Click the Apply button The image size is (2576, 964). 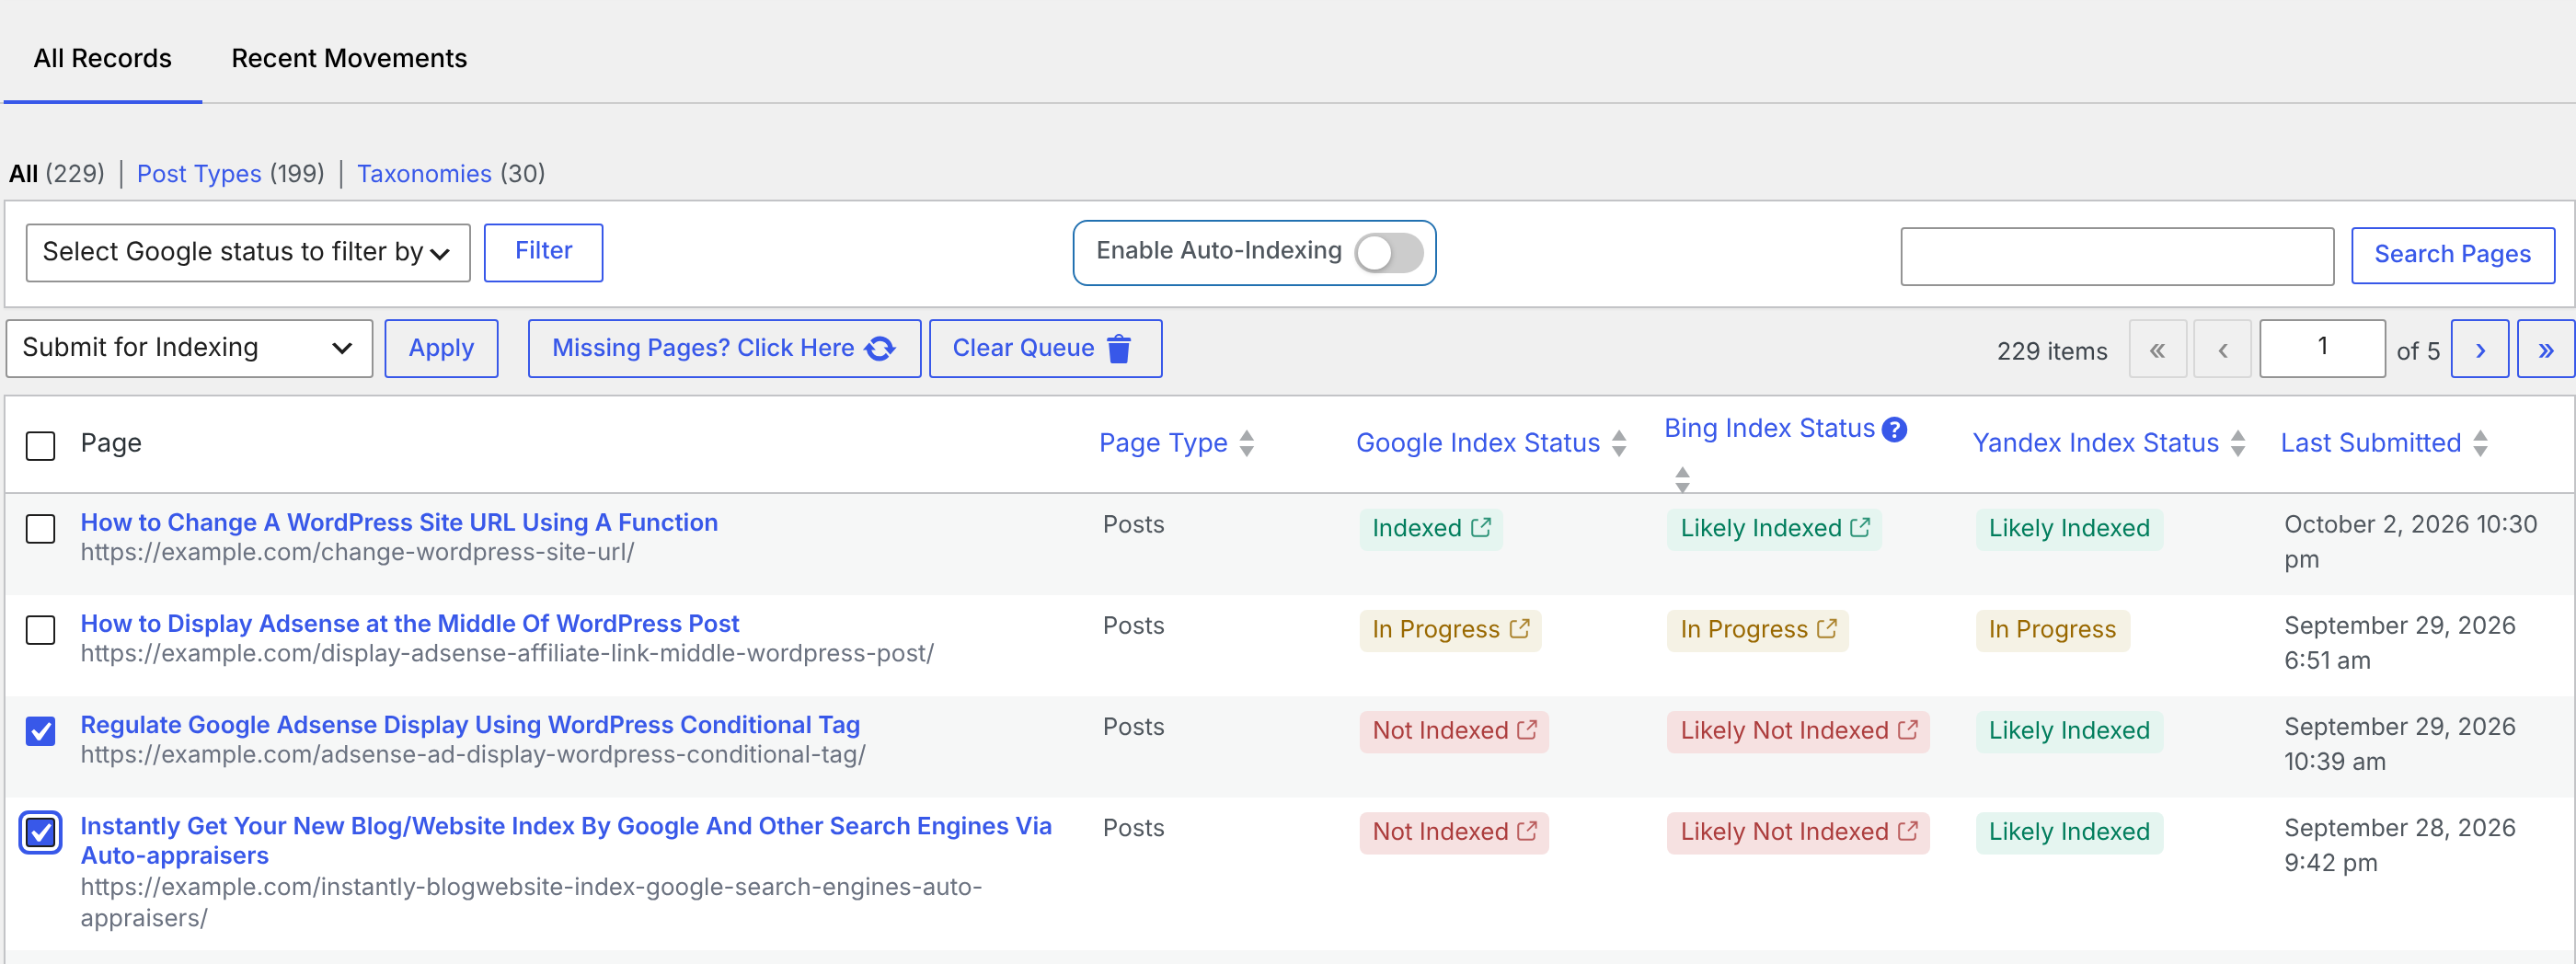[441, 348]
